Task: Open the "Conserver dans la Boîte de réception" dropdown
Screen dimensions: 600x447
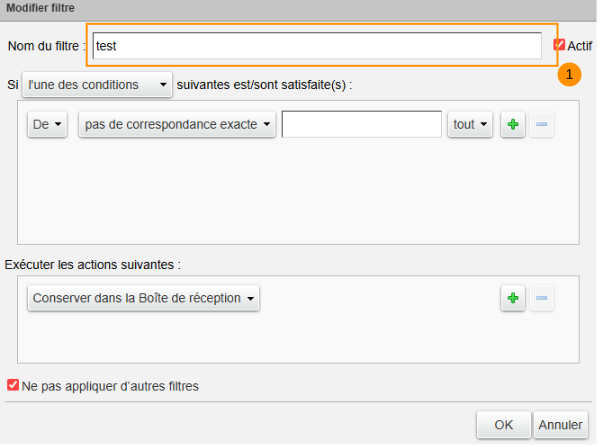Action: pyautogui.click(x=143, y=298)
